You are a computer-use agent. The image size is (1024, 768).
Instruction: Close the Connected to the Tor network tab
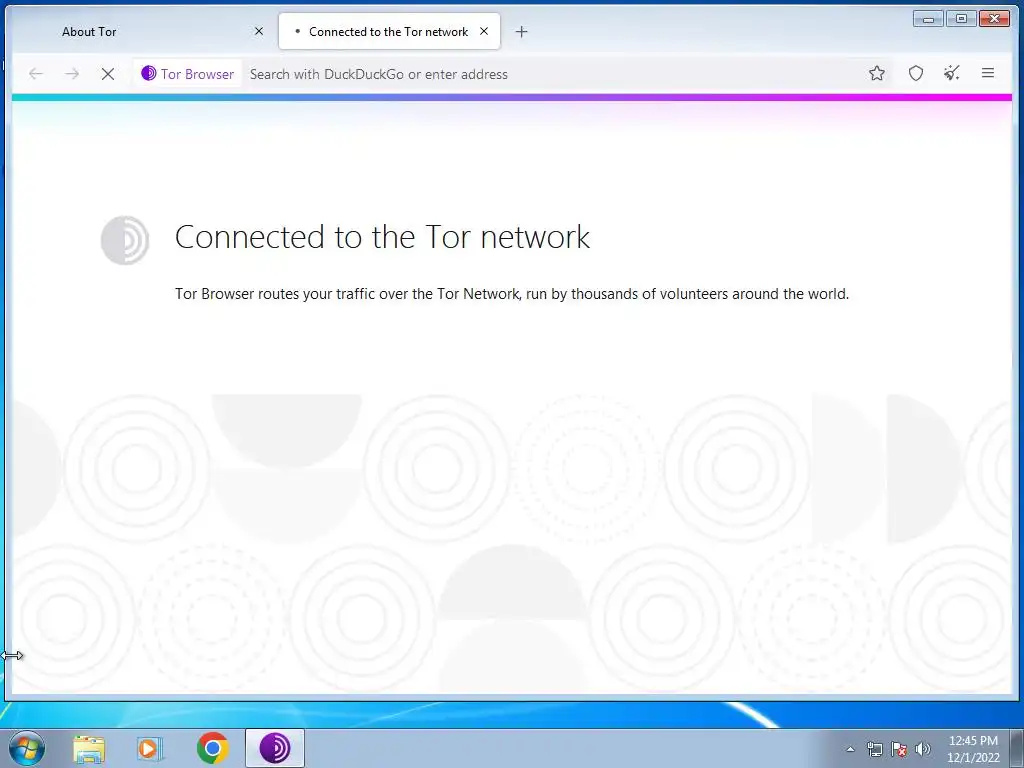484,31
